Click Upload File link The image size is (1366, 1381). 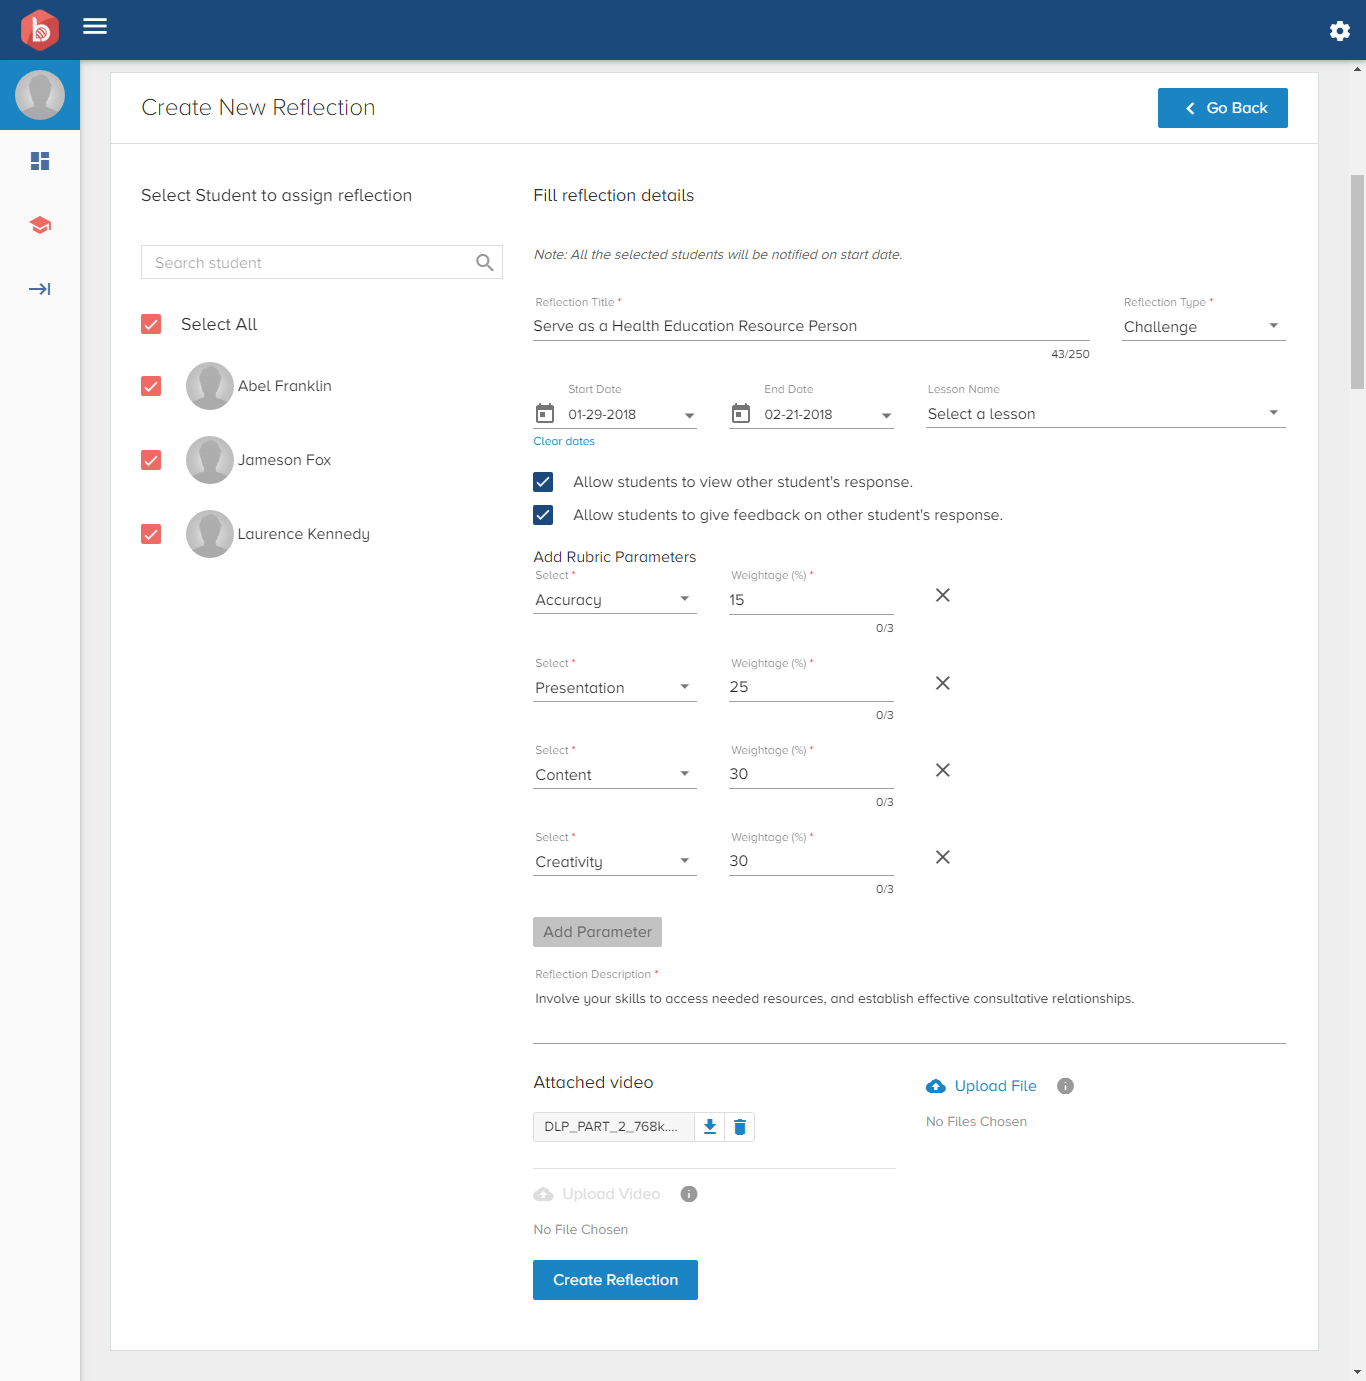[994, 1086]
